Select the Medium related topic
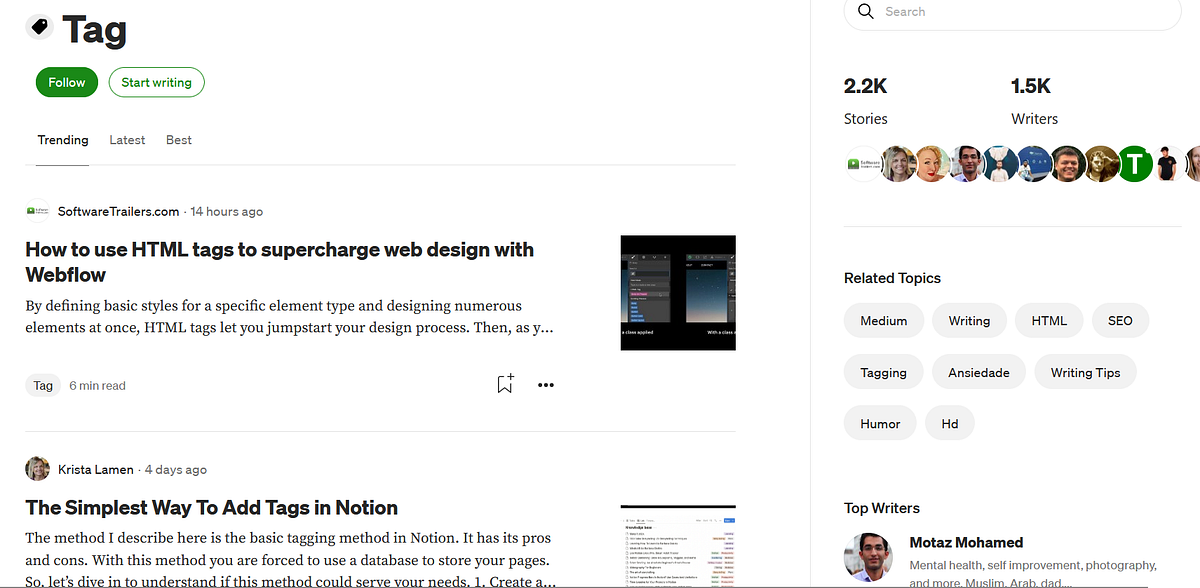 click(x=884, y=321)
